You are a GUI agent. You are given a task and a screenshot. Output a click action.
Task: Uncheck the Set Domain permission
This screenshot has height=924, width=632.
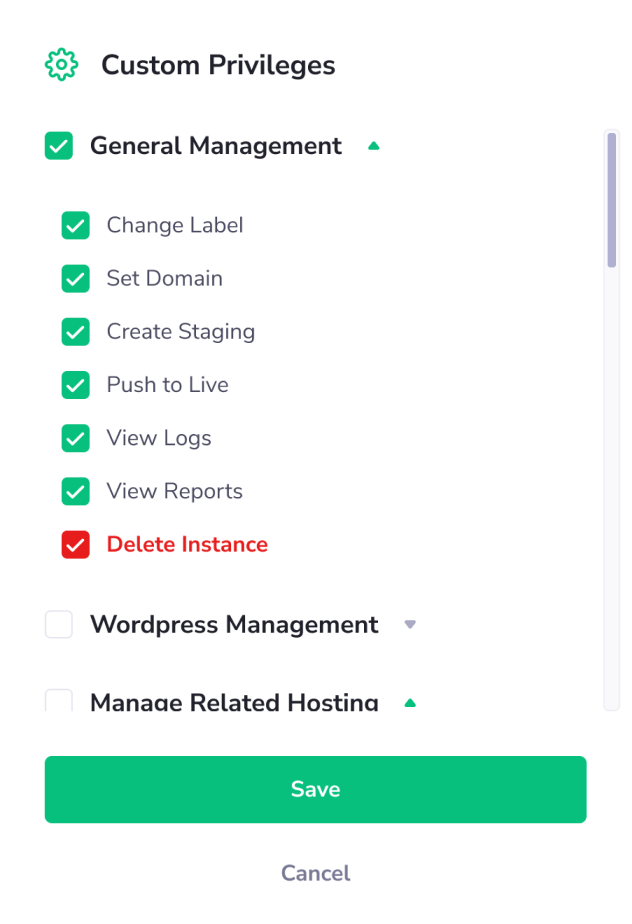tap(75, 278)
